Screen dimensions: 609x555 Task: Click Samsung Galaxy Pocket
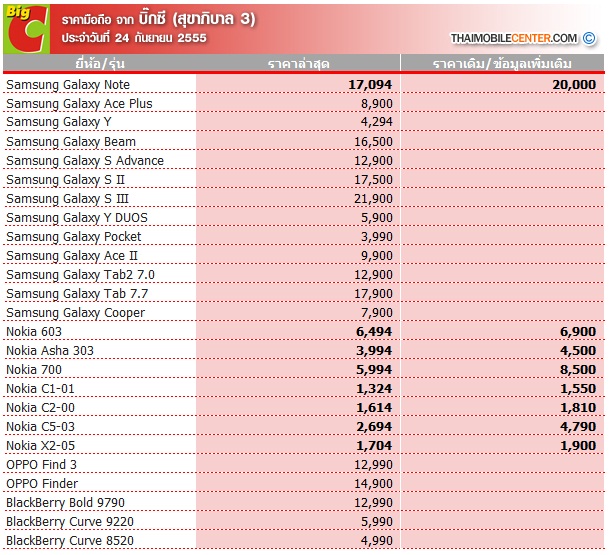[x=74, y=237]
